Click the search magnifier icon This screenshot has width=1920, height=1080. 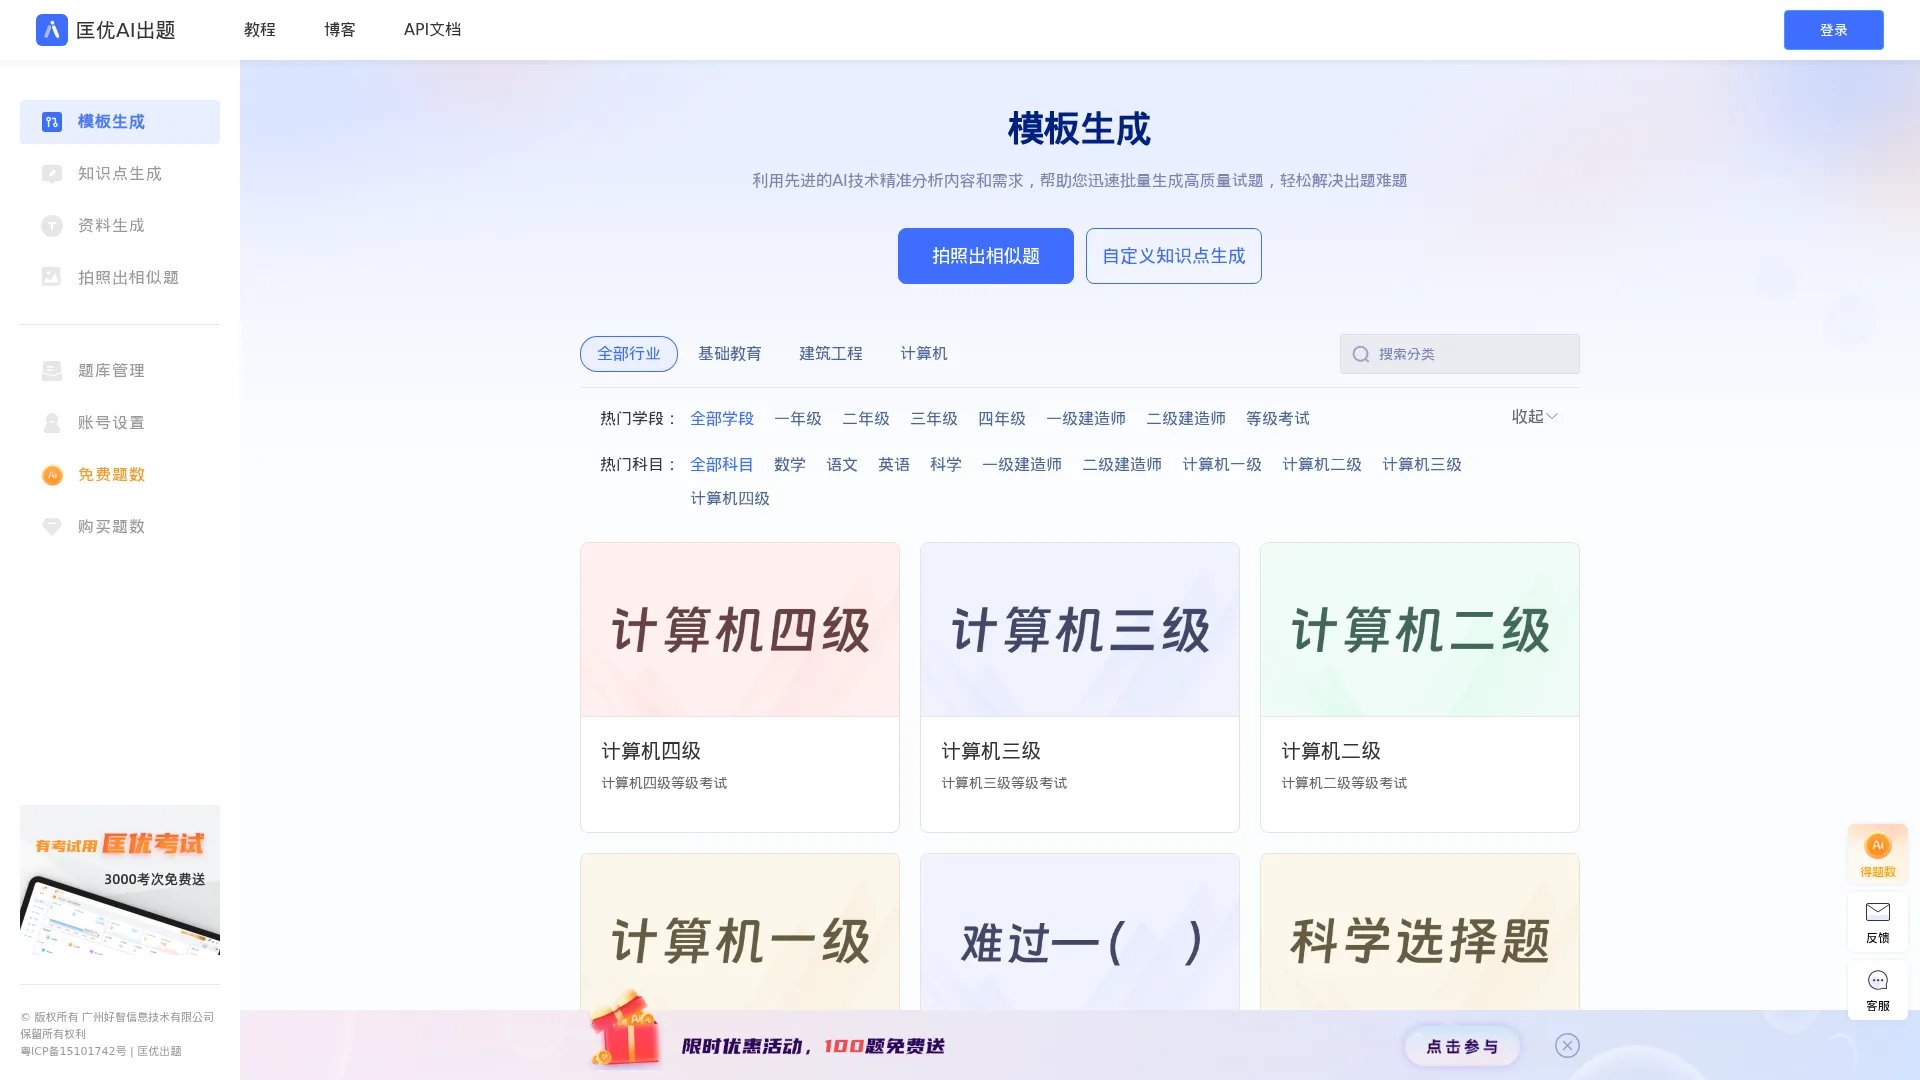tap(1361, 354)
